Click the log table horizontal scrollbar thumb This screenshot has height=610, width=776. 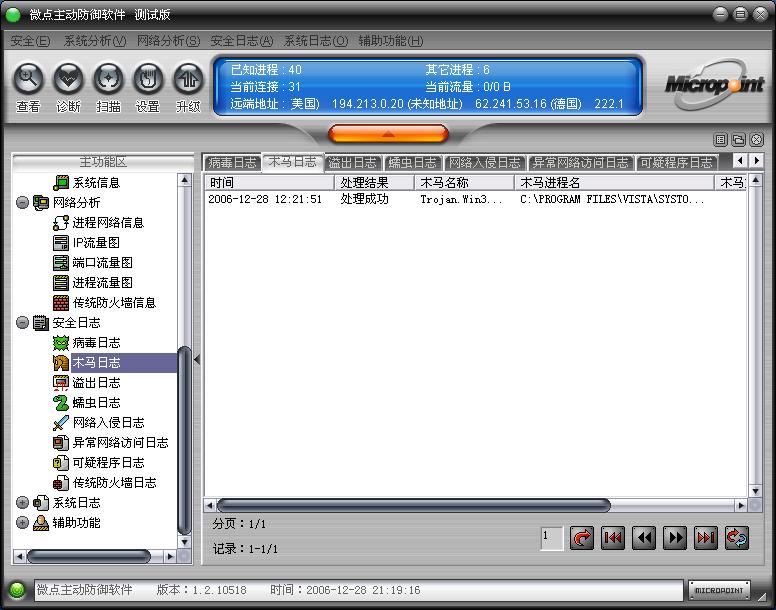pyautogui.click(x=414, y=505)
